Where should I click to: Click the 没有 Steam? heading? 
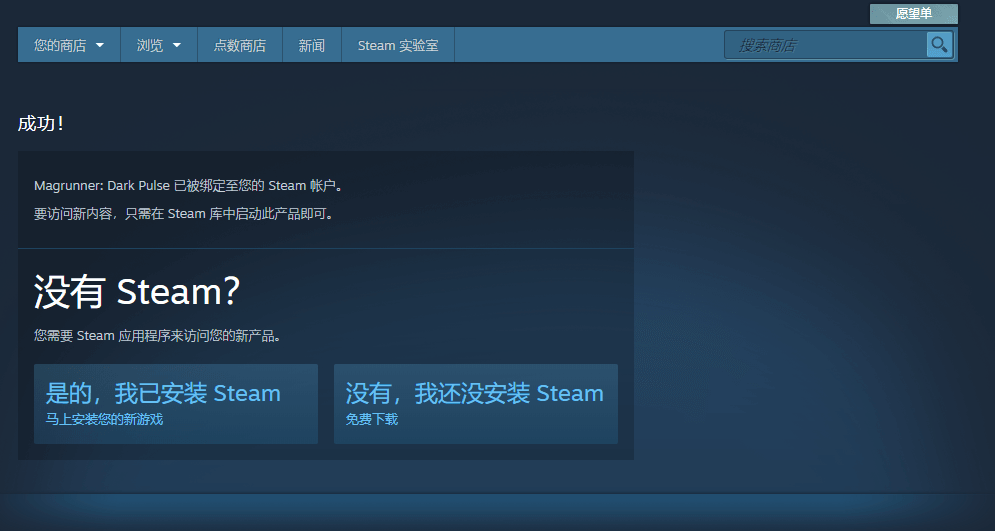(x=137, y=292)
